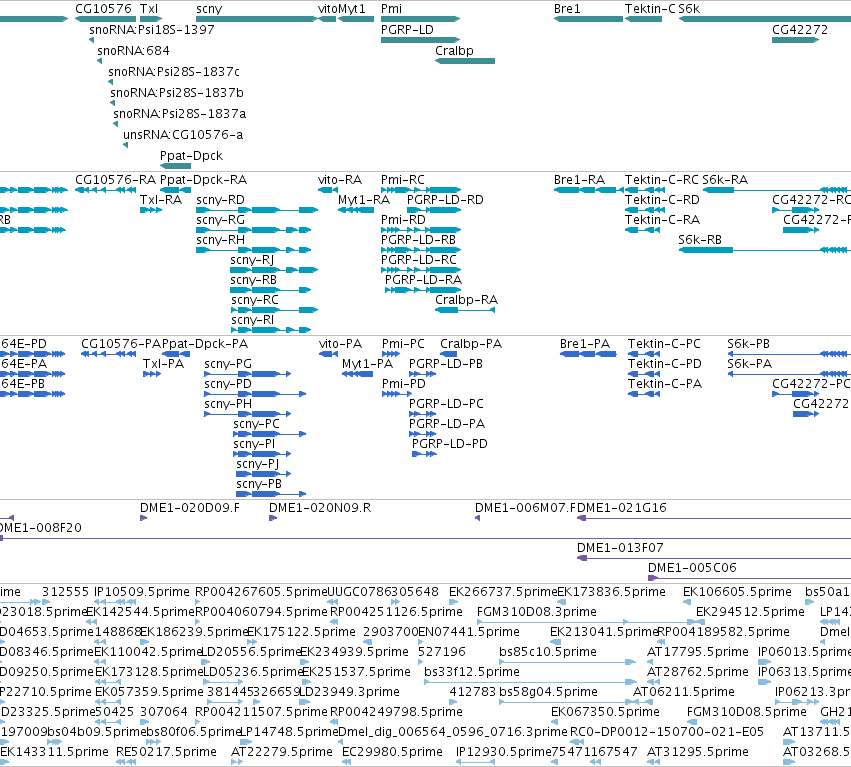Select the Ppat-Dpck gene bar
This screenshot has height=767, width=851.
coord(175,166)
